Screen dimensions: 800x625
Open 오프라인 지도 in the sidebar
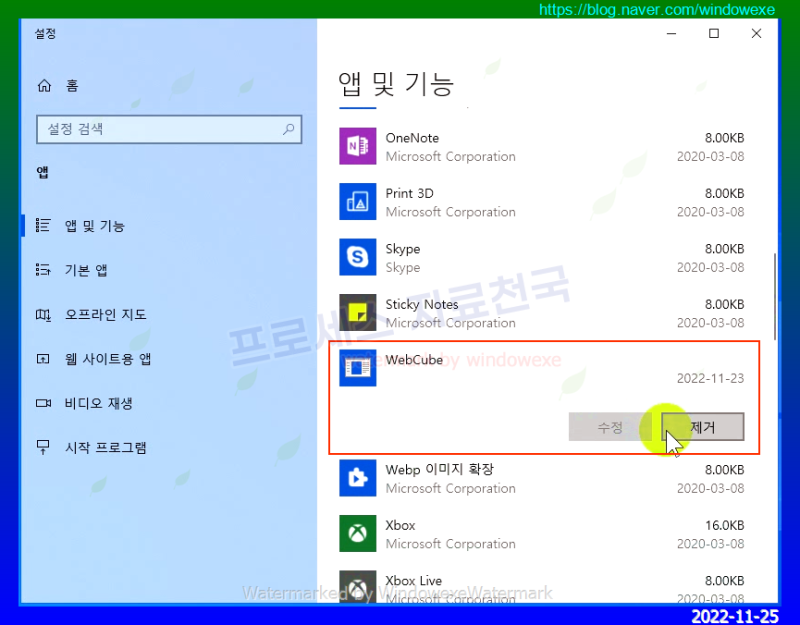coord(106,314)
